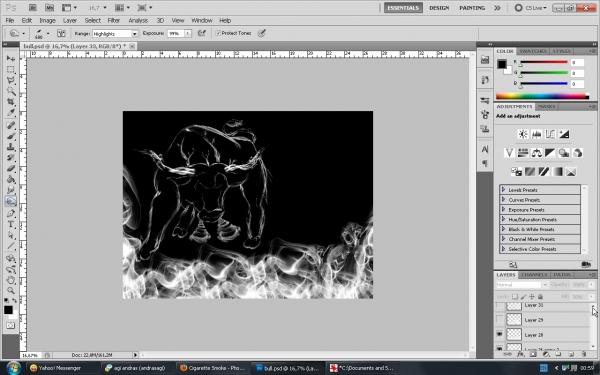Toggle Lock all

point(540,297)
